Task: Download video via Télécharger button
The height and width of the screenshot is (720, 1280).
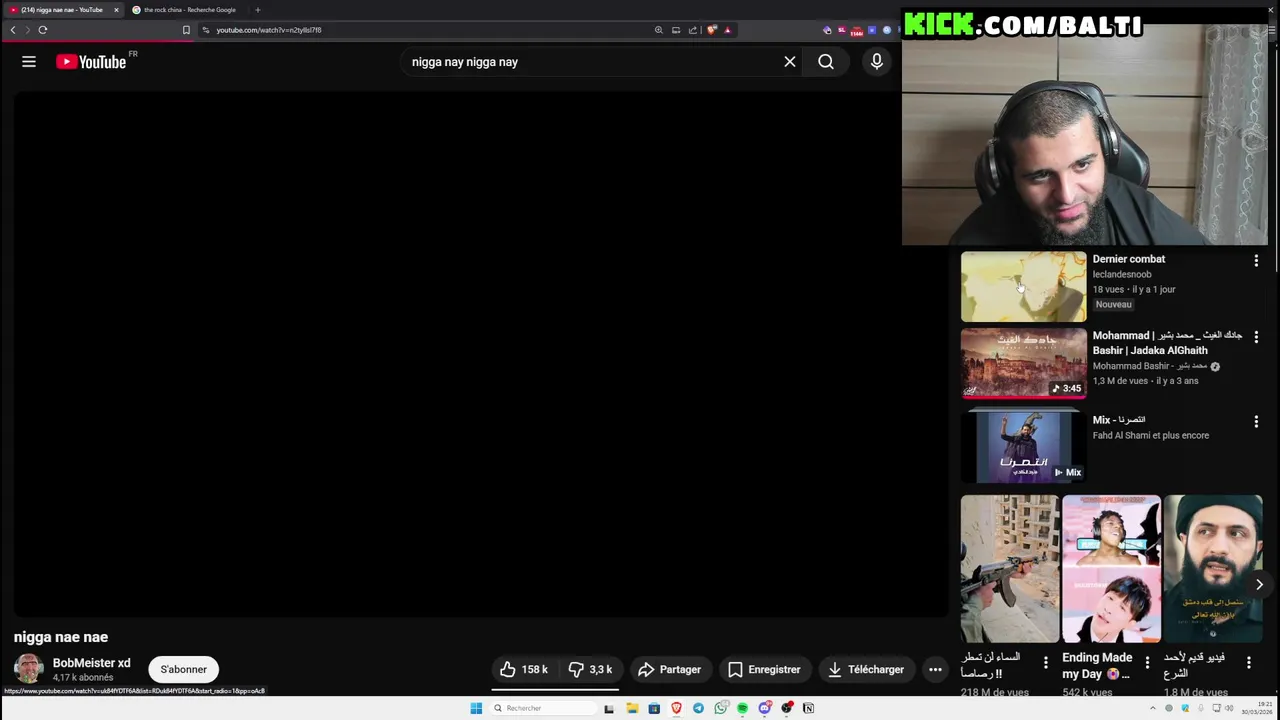Action: coord(866,669)
